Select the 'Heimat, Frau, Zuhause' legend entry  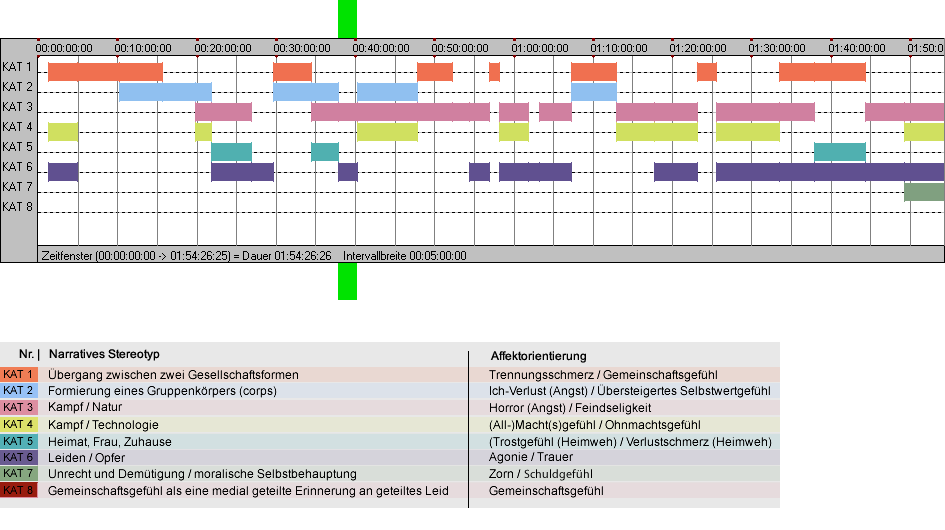point(110,441)
